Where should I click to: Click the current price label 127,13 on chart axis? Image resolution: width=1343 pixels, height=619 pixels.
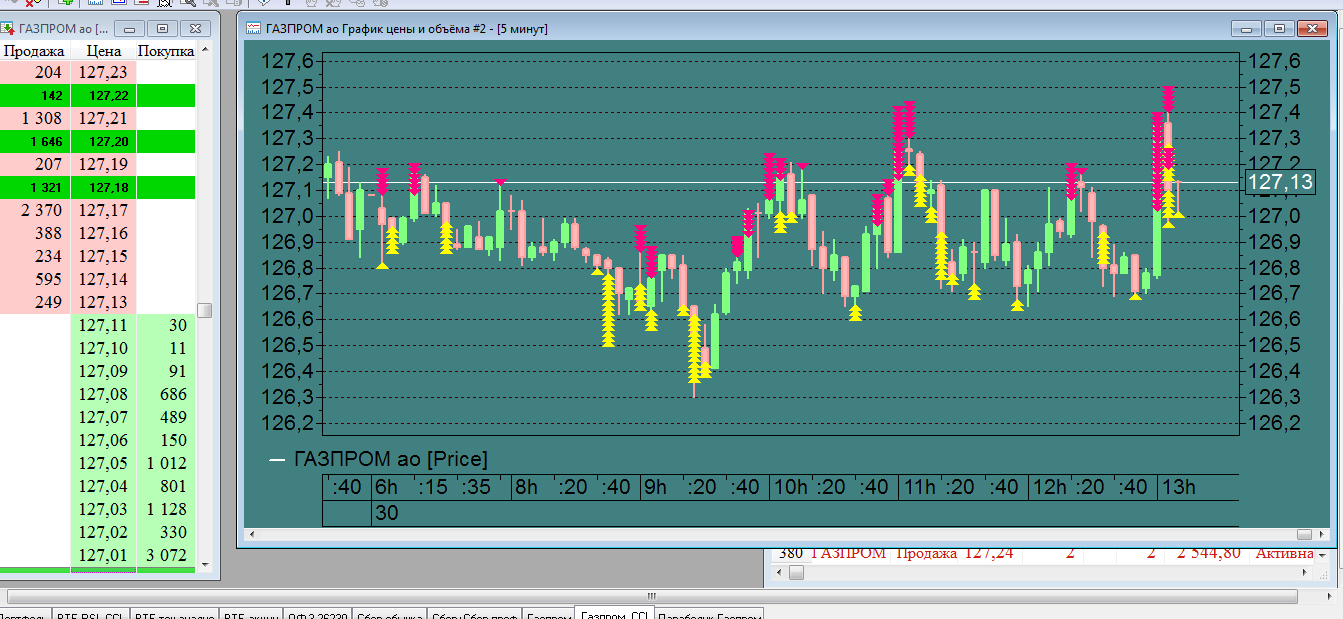point(1280,182)
